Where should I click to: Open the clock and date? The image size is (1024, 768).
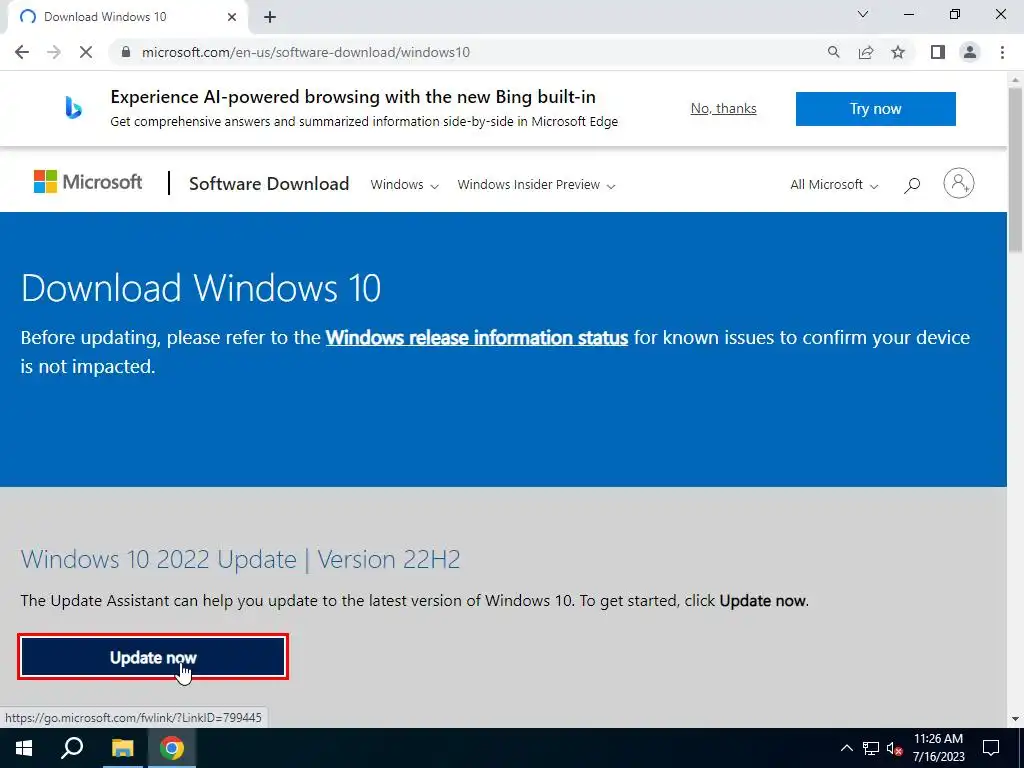(x=938, y=748)
